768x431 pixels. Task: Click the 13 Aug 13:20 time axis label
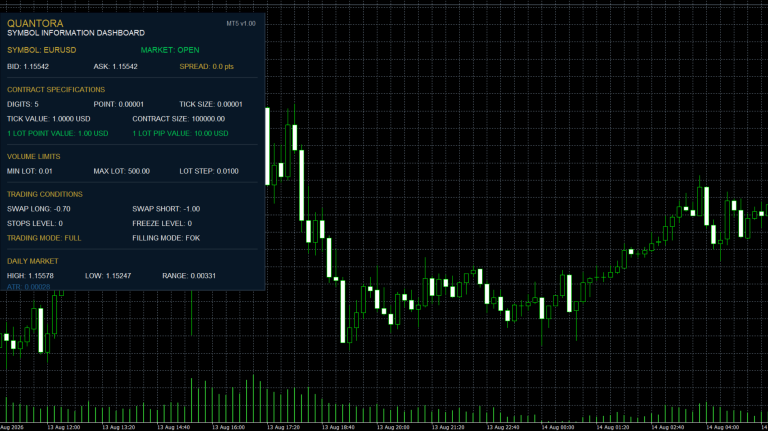119,428
